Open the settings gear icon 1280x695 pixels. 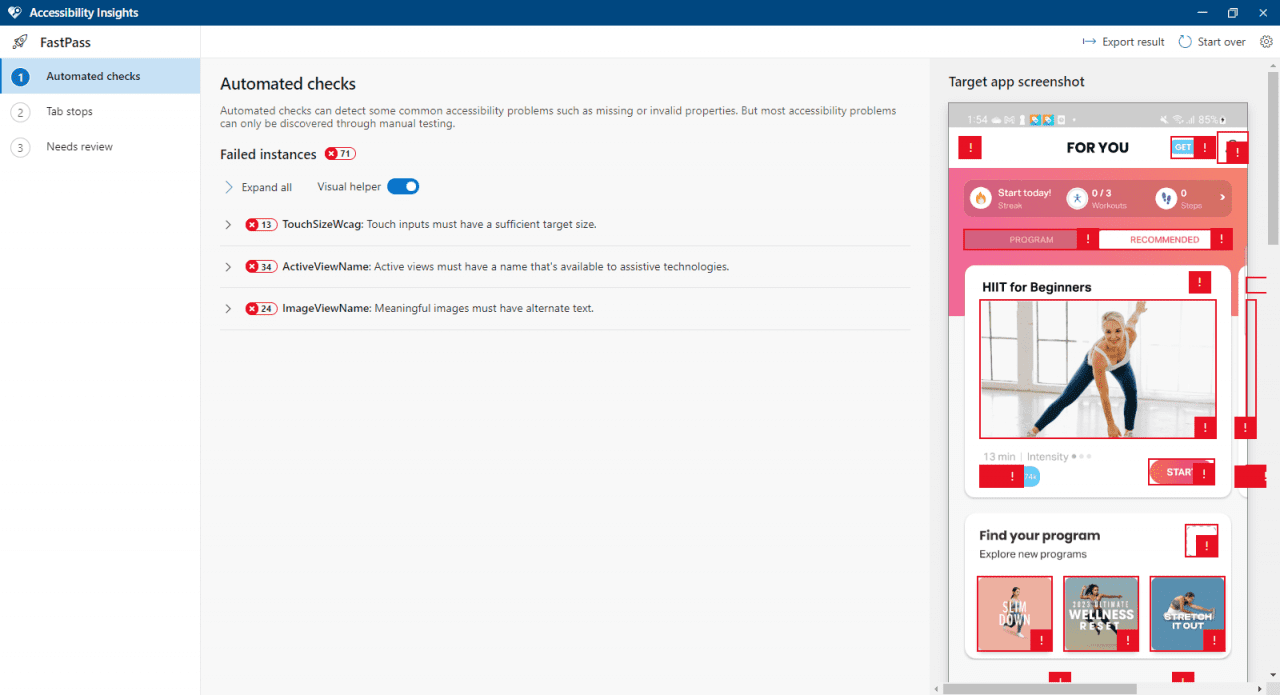pyautogui.click(x=1266, y=42)
